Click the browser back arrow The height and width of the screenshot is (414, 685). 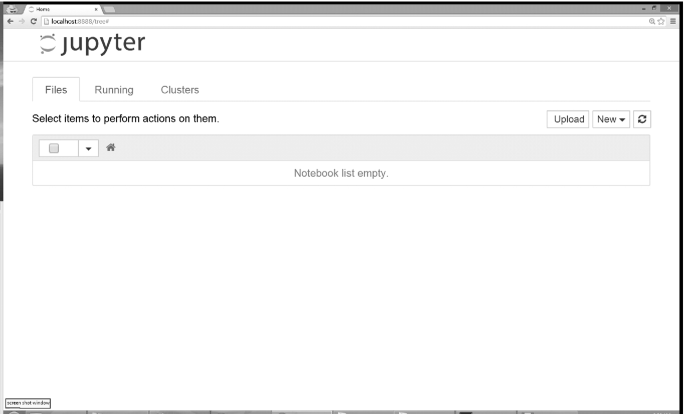[10, 21]
